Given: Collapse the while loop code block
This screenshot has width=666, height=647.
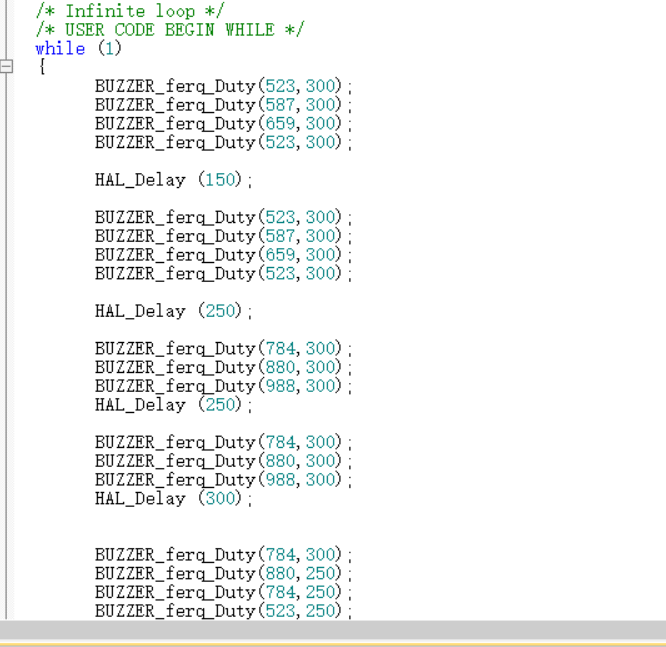Looking at the screenshot, I should point(7,67).
